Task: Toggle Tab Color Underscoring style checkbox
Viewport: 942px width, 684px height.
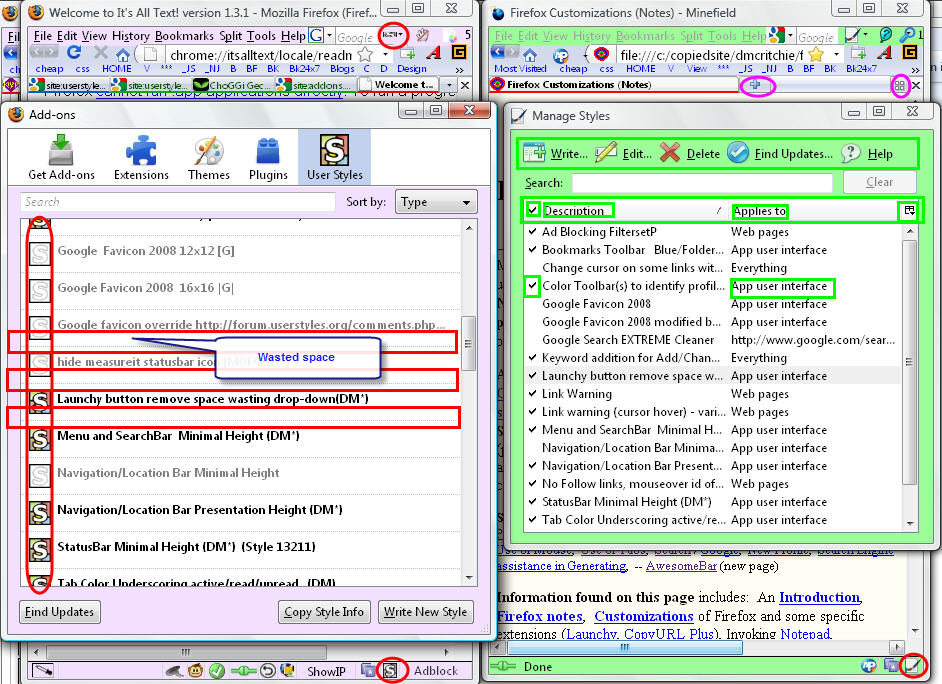Action: tap(532, 519)
